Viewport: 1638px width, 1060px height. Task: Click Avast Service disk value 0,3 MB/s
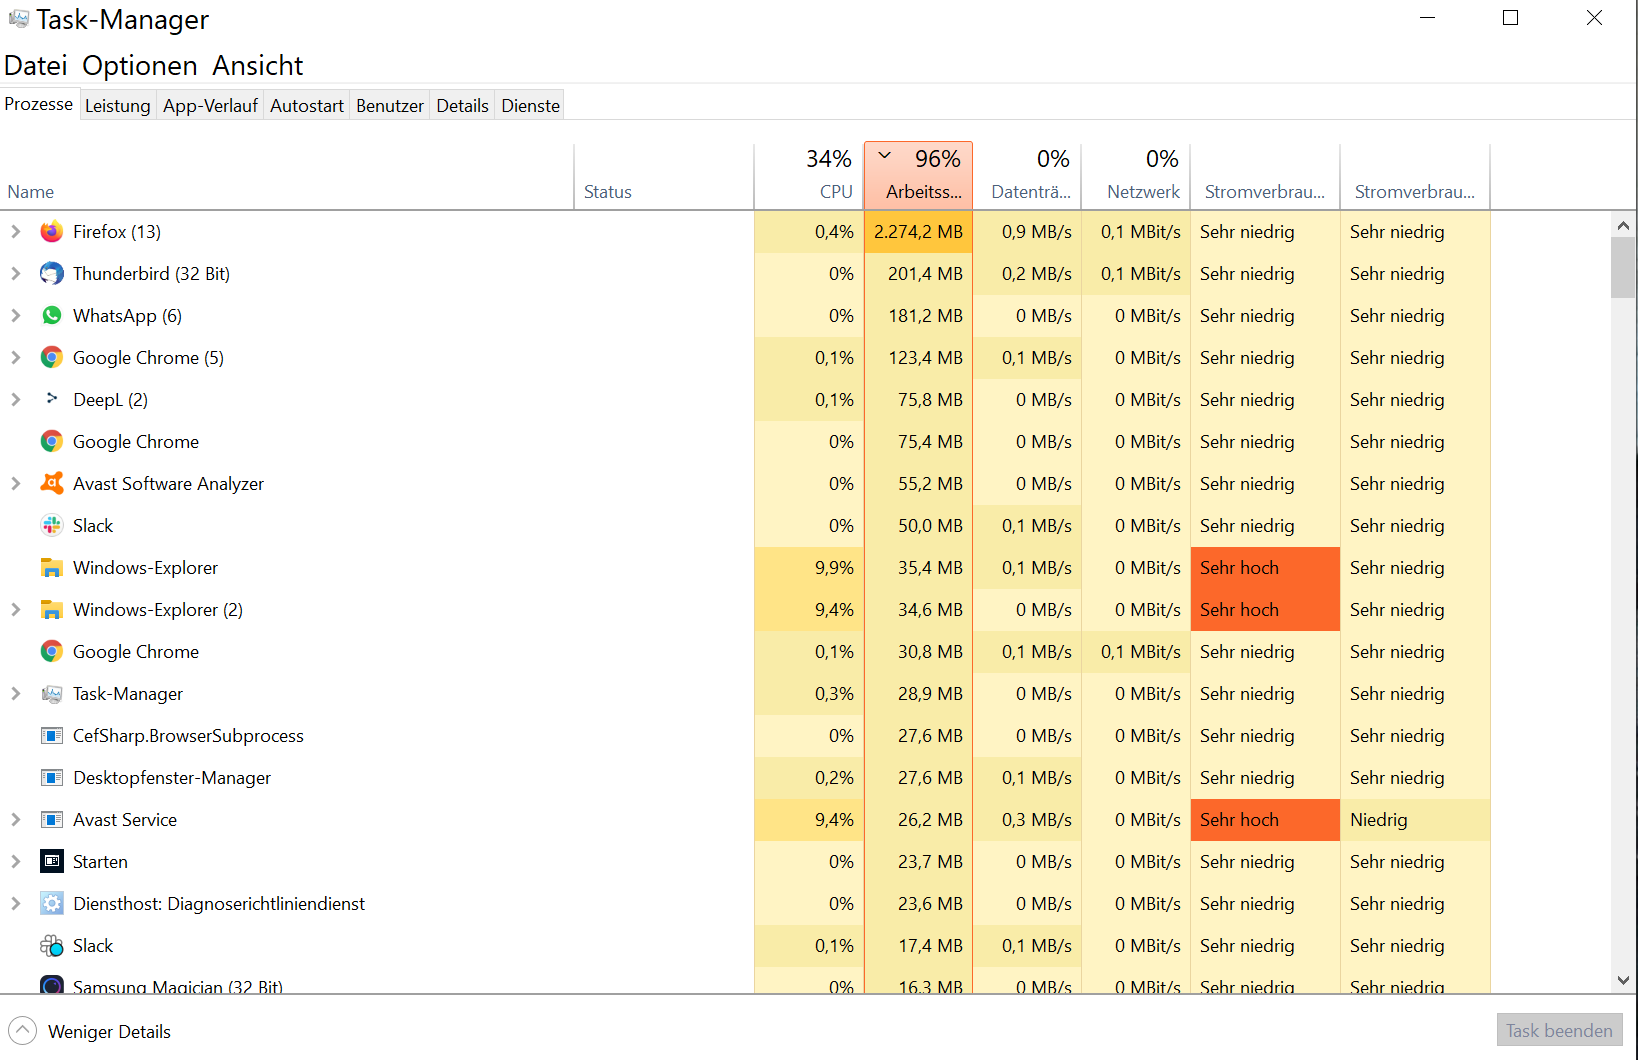coord(1027,820)
